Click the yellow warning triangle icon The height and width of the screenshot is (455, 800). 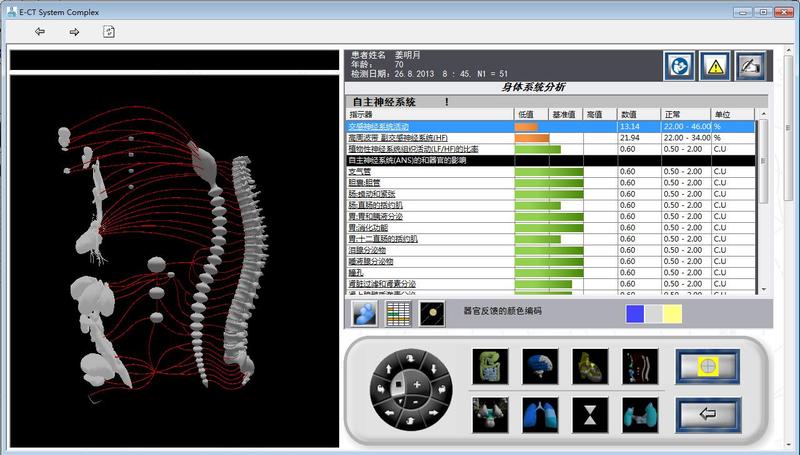[714, 66]
